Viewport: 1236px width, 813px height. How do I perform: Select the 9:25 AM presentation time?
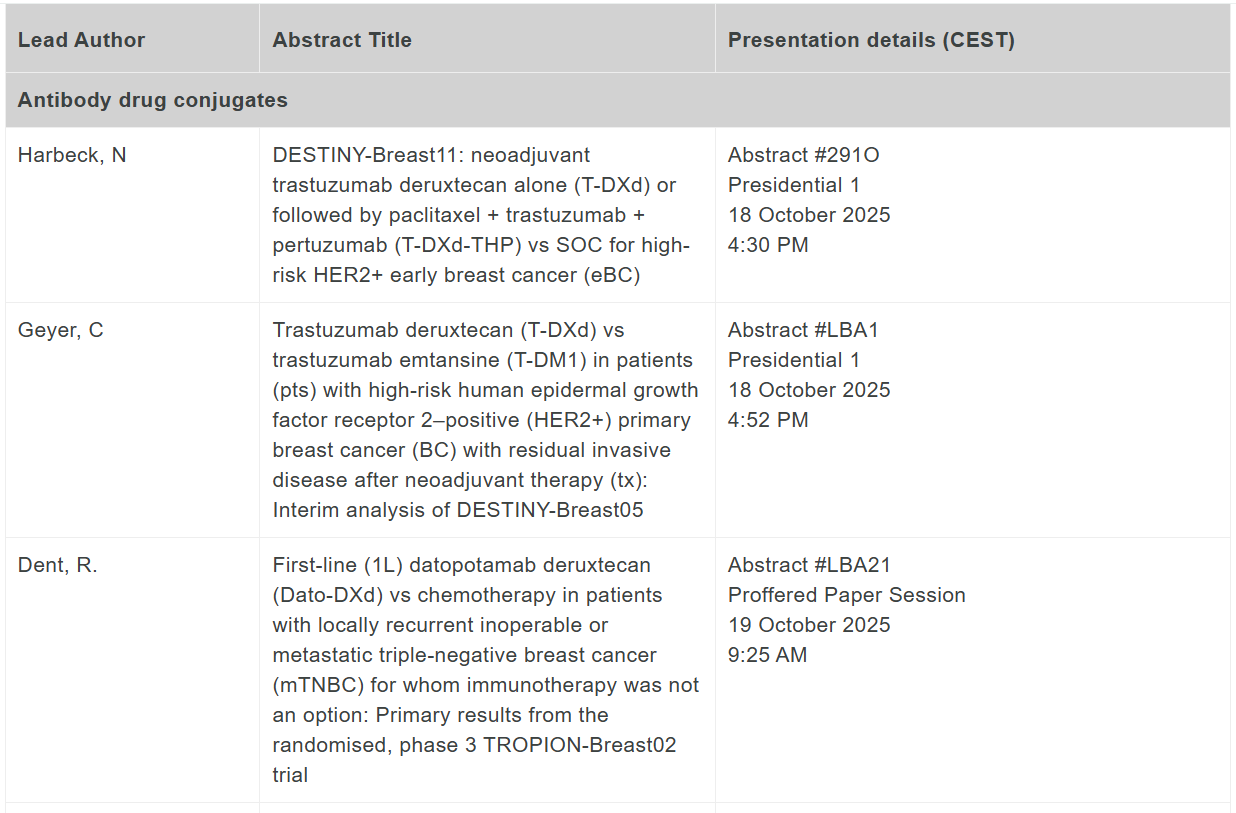coord(767,655)
